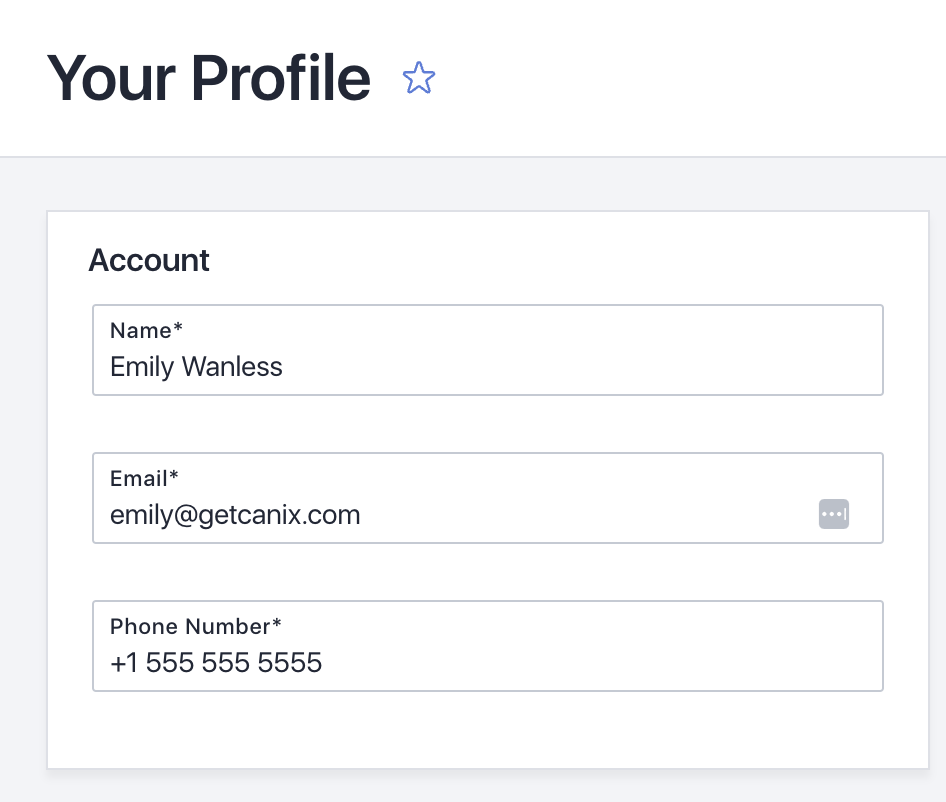Viewport: 946px width, 802px height.
Task: Click blank Account card area below Phone Number
Action: click(487, 728)
